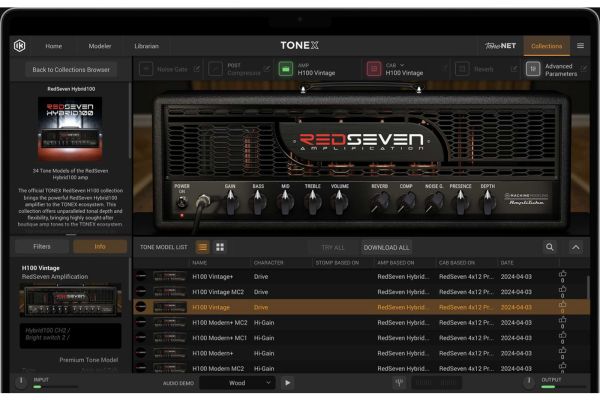Screen dimensions: 600x400
Task: Click the IK Multimedia logo icon
Action: tap(20, 46)
